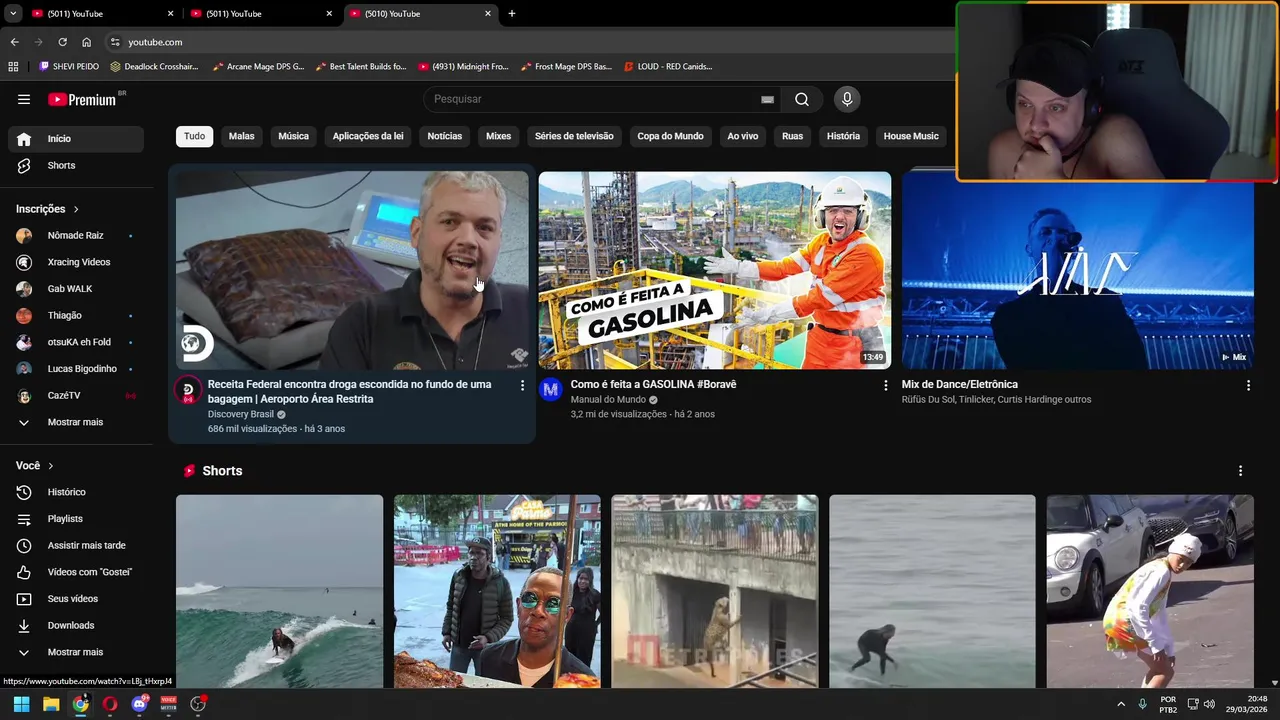Select the House Music chip

point(911,136)
